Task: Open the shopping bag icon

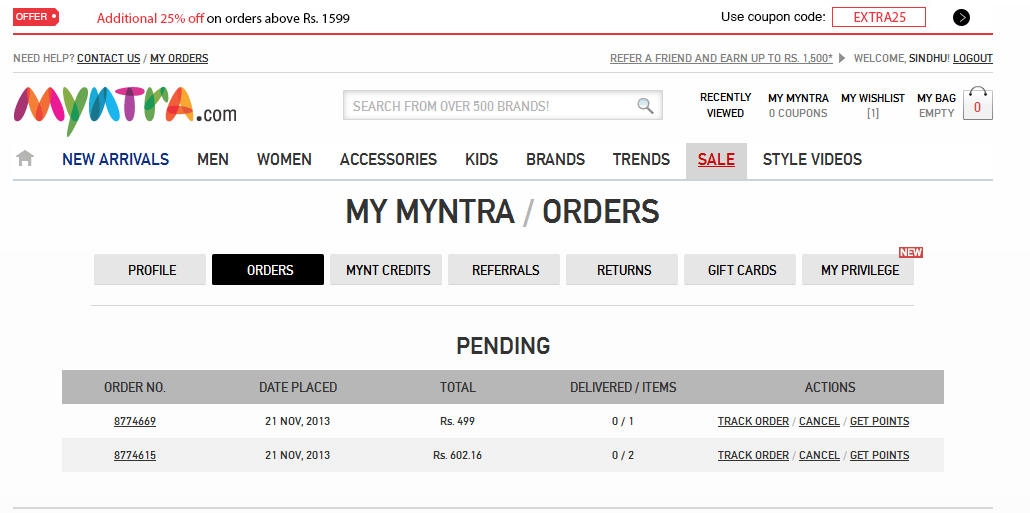Action: pos(977,104)
